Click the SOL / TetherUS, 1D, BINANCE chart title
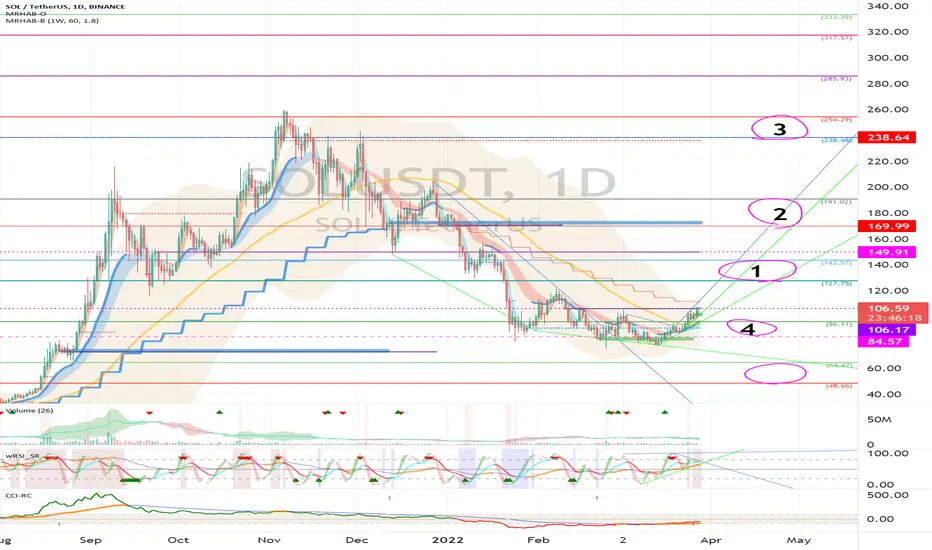This screenshot has height=550, width=932. point(65,7)
